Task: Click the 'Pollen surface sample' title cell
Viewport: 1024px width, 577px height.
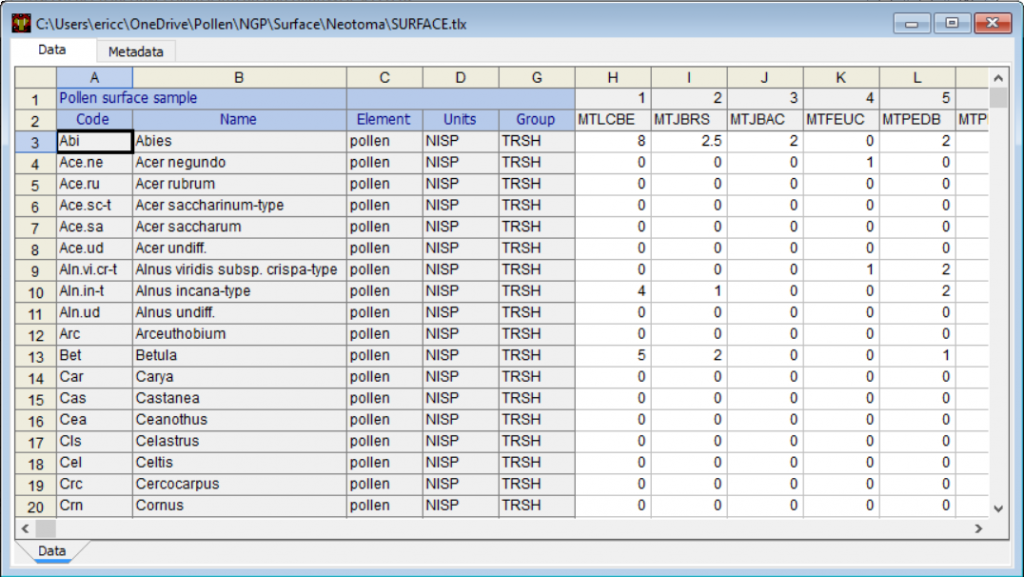Action: pyautogui.click(x=201, y=99)
